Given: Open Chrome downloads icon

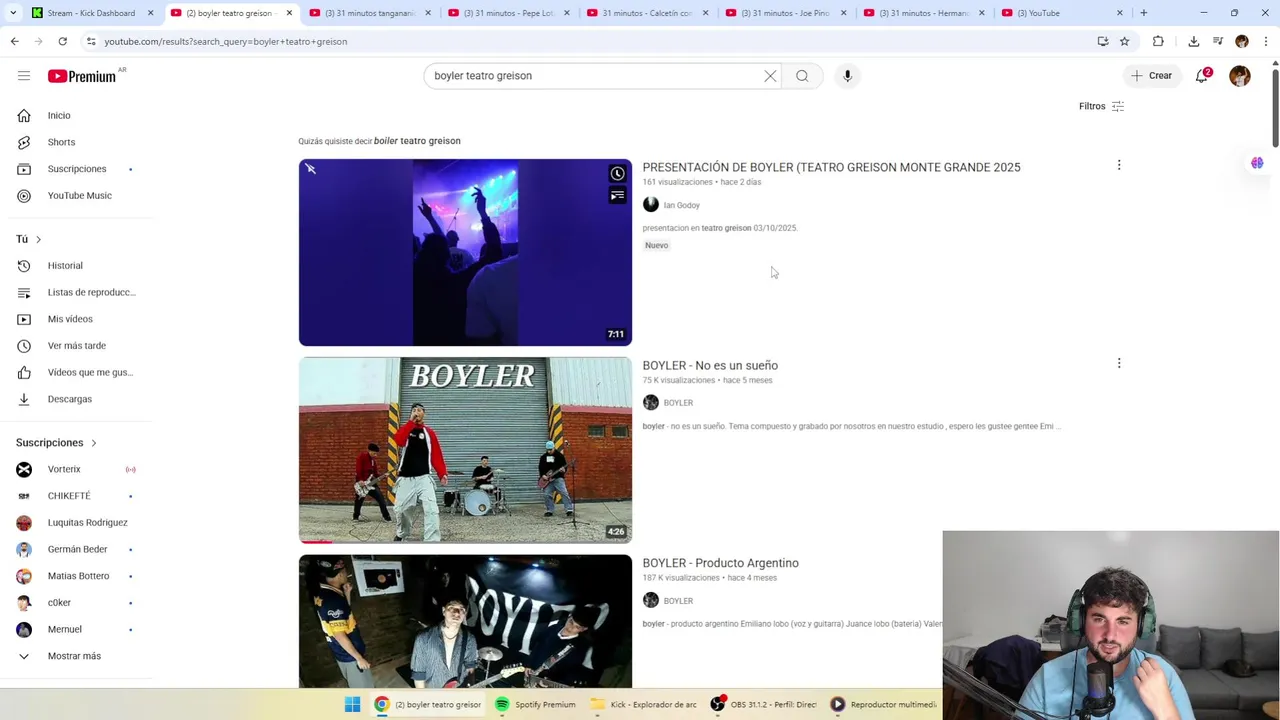Looking at the screenshot, I should click(1193, 41).
